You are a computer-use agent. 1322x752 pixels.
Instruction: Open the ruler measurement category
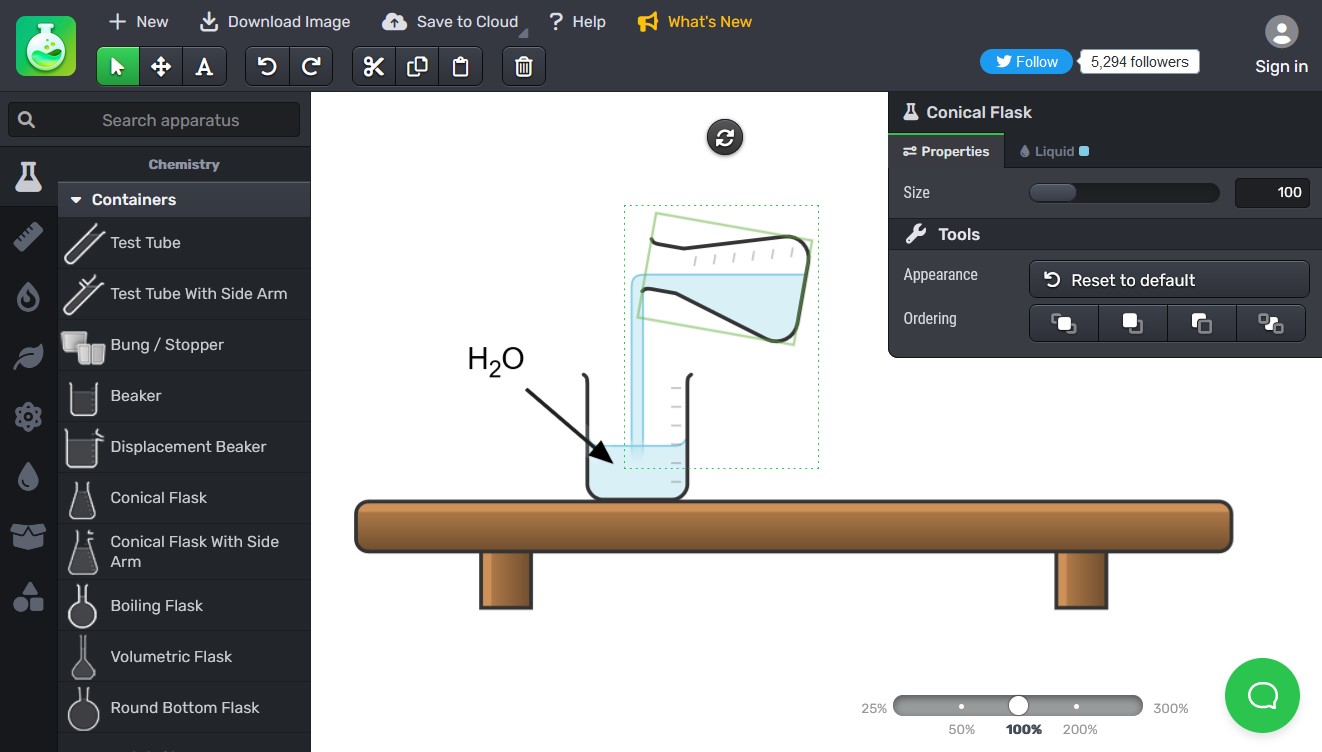point(28,238)
